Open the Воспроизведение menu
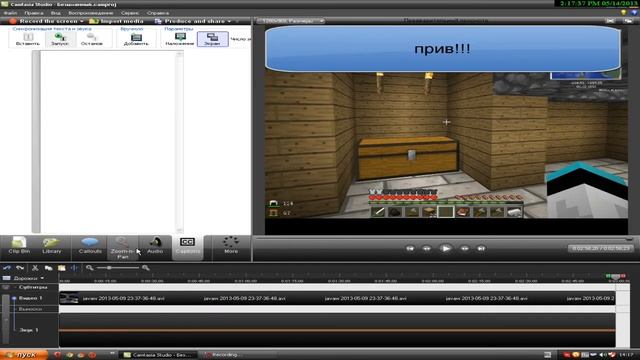Image resolution: width=640 pixels, height=360 pixels. coord(91,13)
